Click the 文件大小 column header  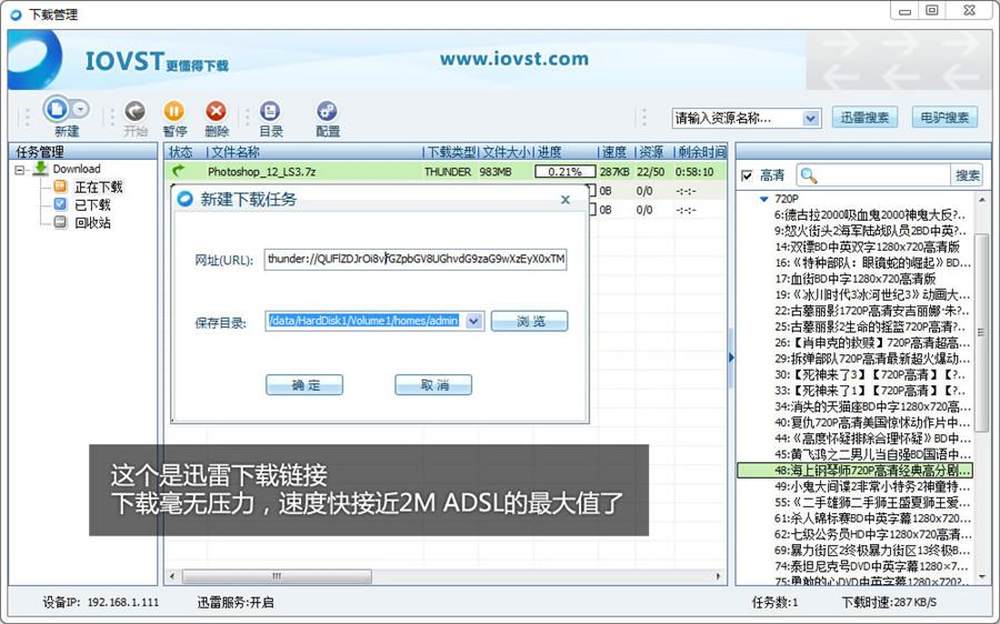508,152
